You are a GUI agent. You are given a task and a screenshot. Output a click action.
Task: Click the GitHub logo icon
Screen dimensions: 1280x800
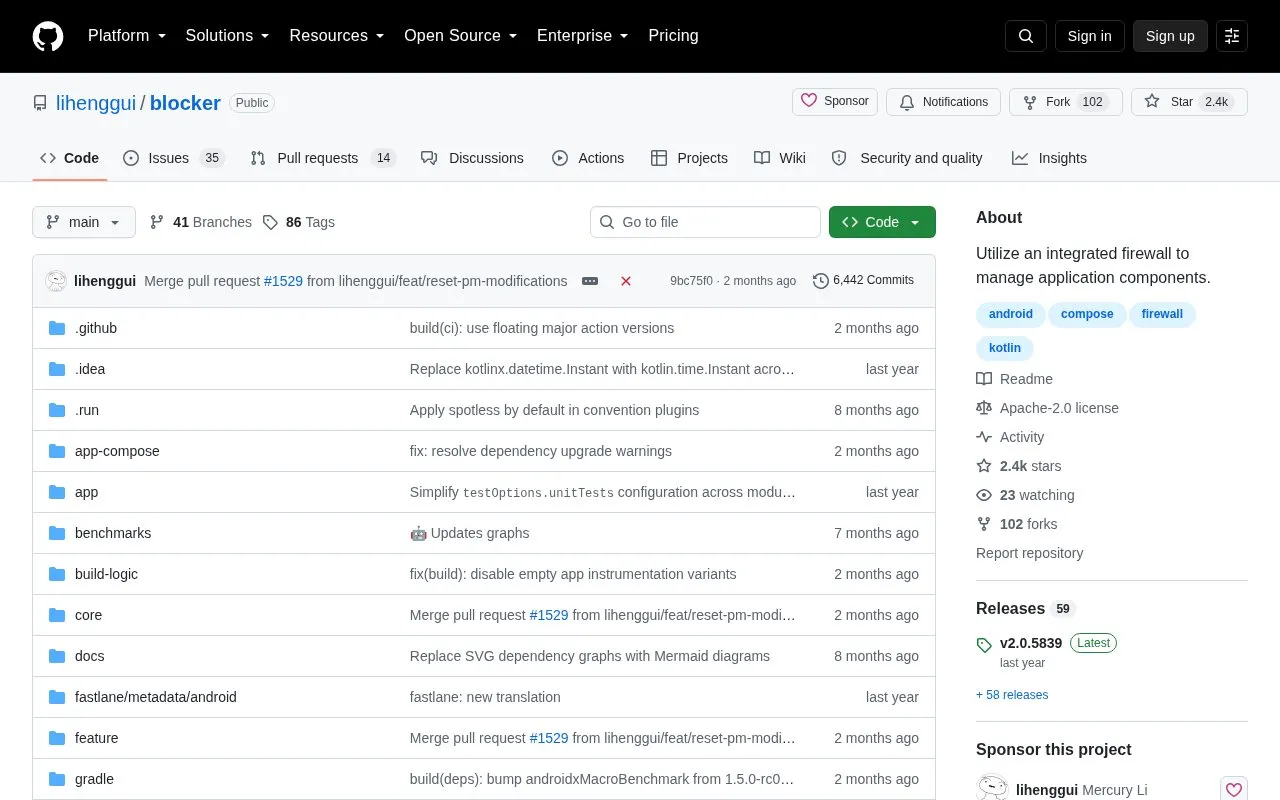coord(48,36)
